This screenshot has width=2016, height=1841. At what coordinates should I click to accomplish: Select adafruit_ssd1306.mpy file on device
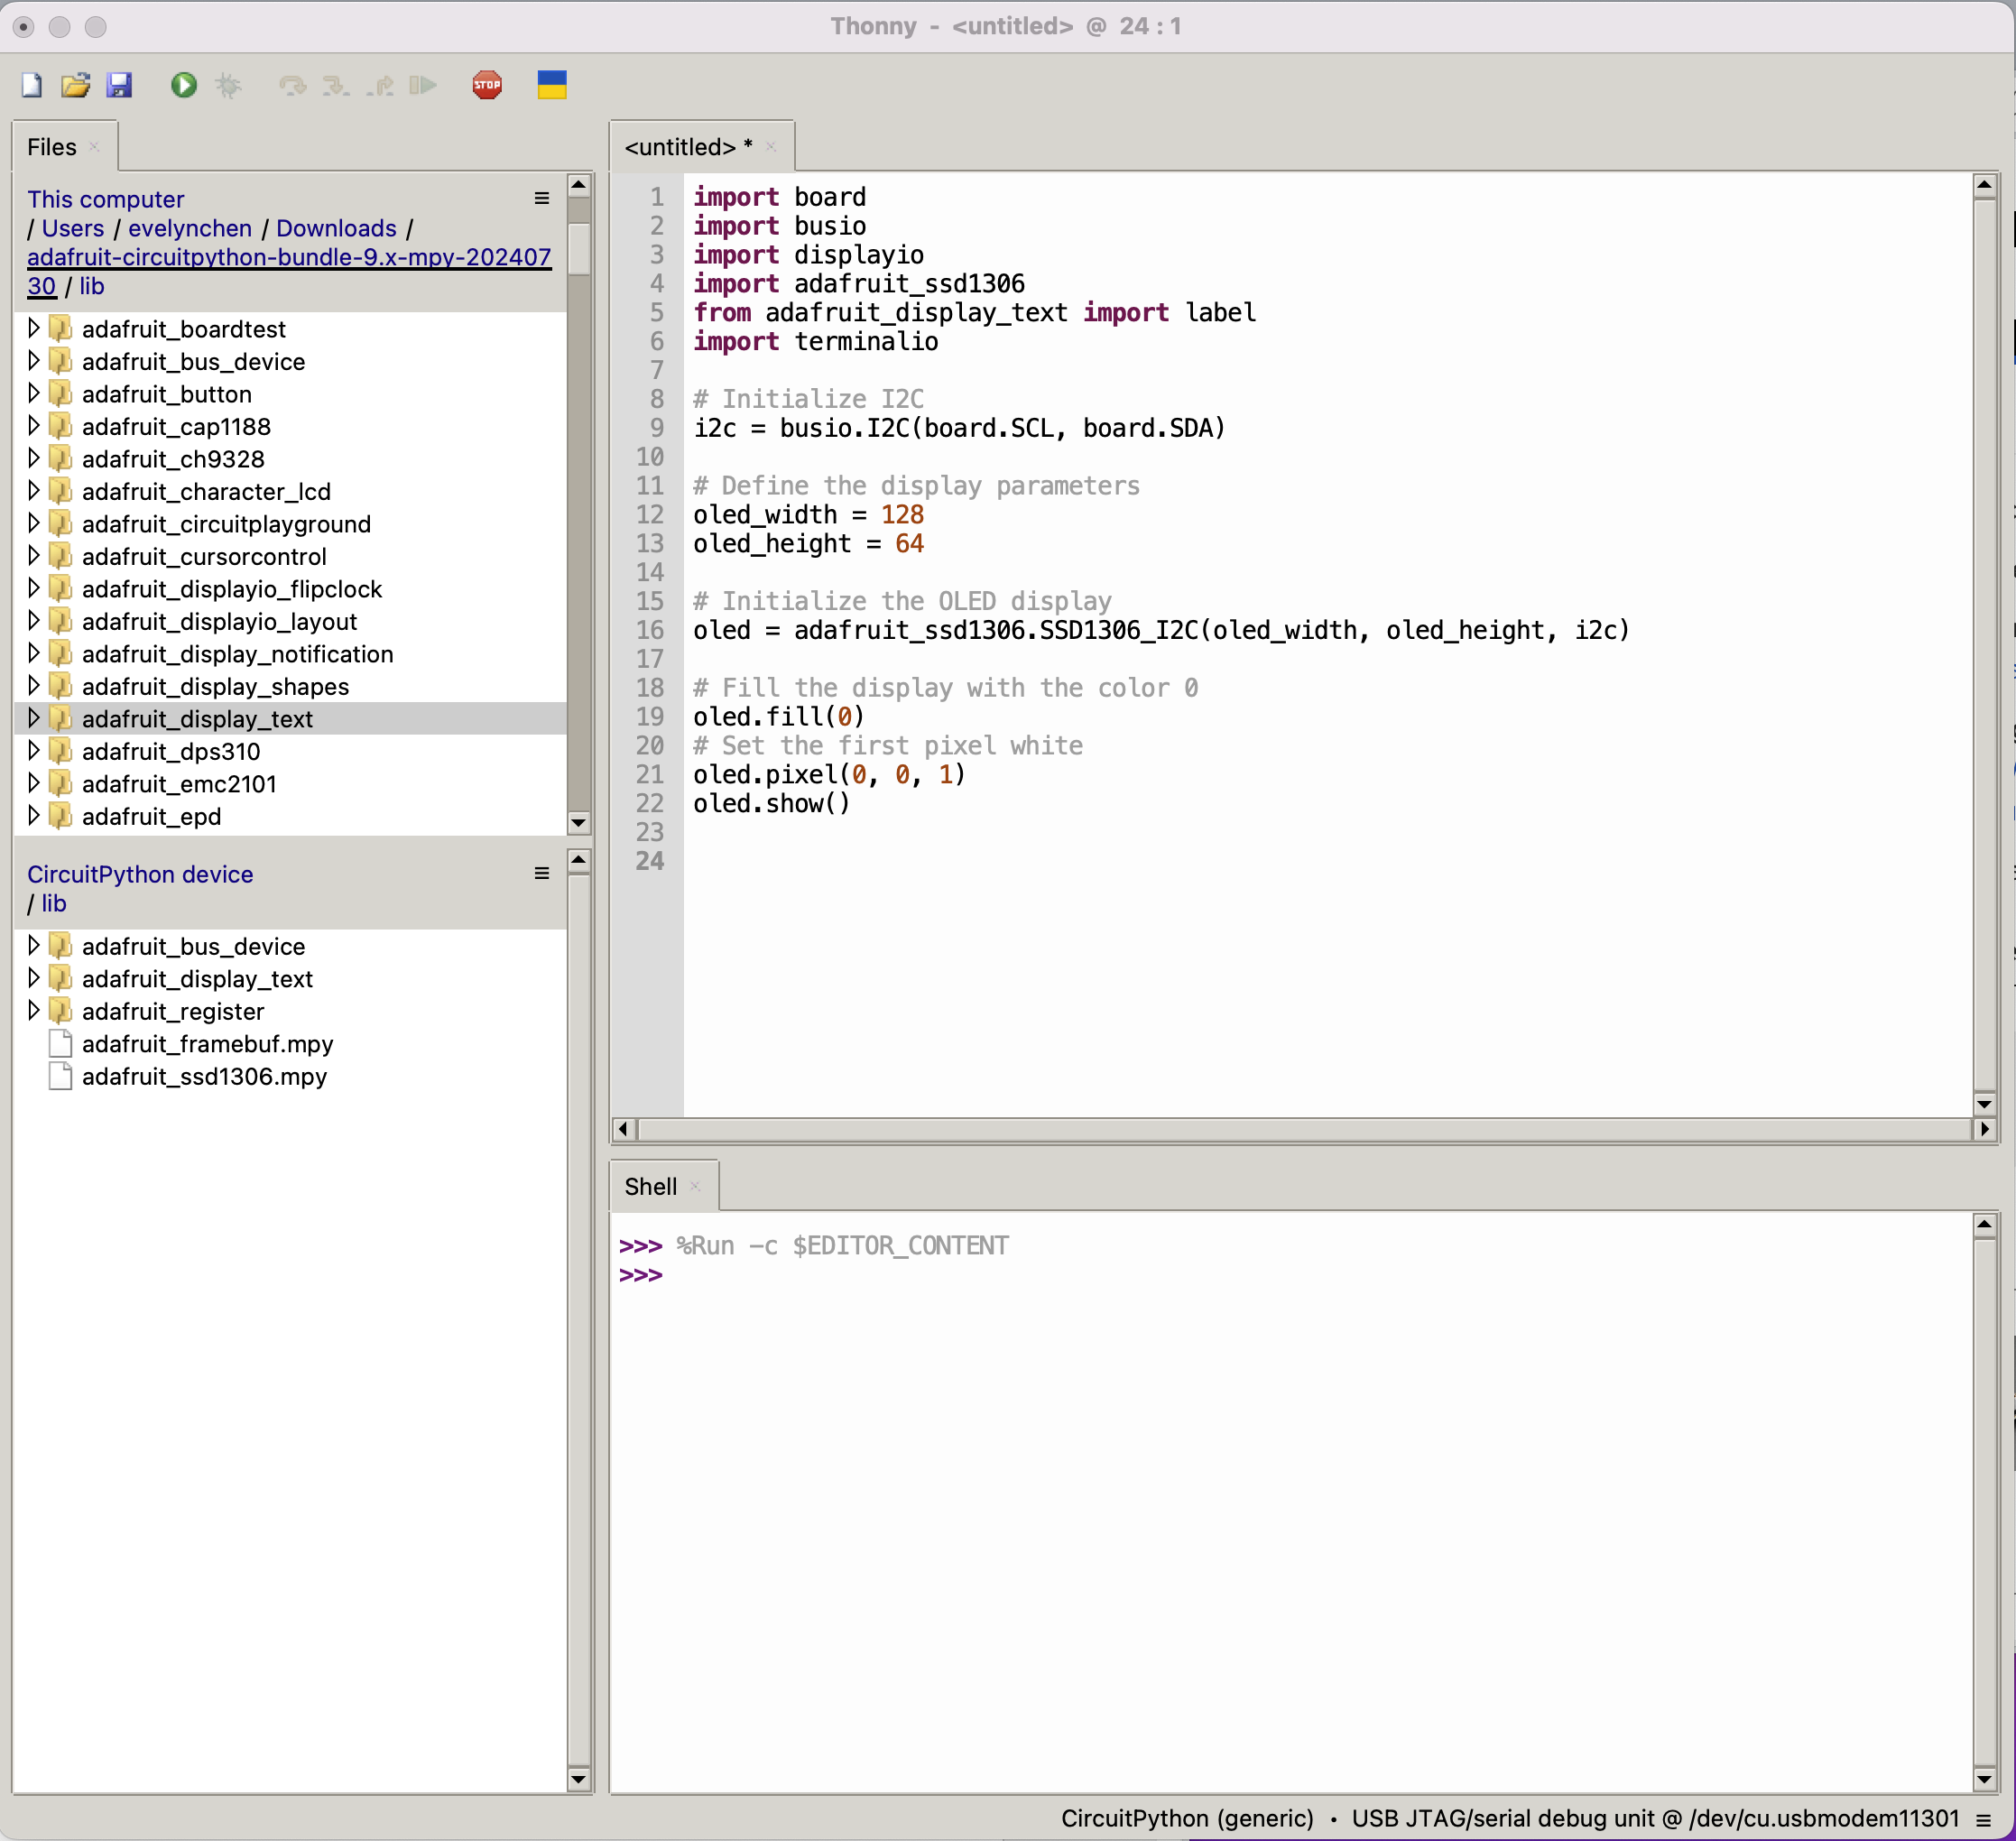click(x=204, y=1076)
